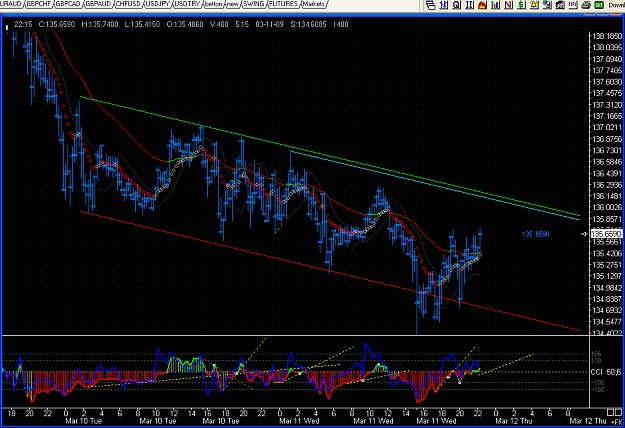Click the H:135.7400 high value in header
The height and width of the screenshot is (428, 625).
pos(100,24)
